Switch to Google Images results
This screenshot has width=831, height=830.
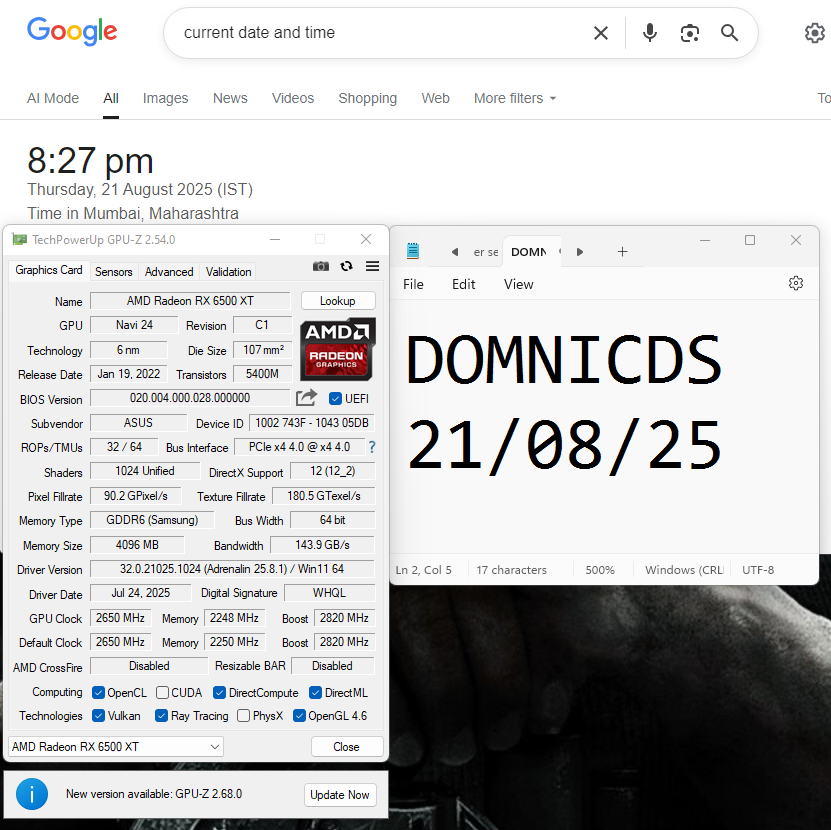click(165, 99)
